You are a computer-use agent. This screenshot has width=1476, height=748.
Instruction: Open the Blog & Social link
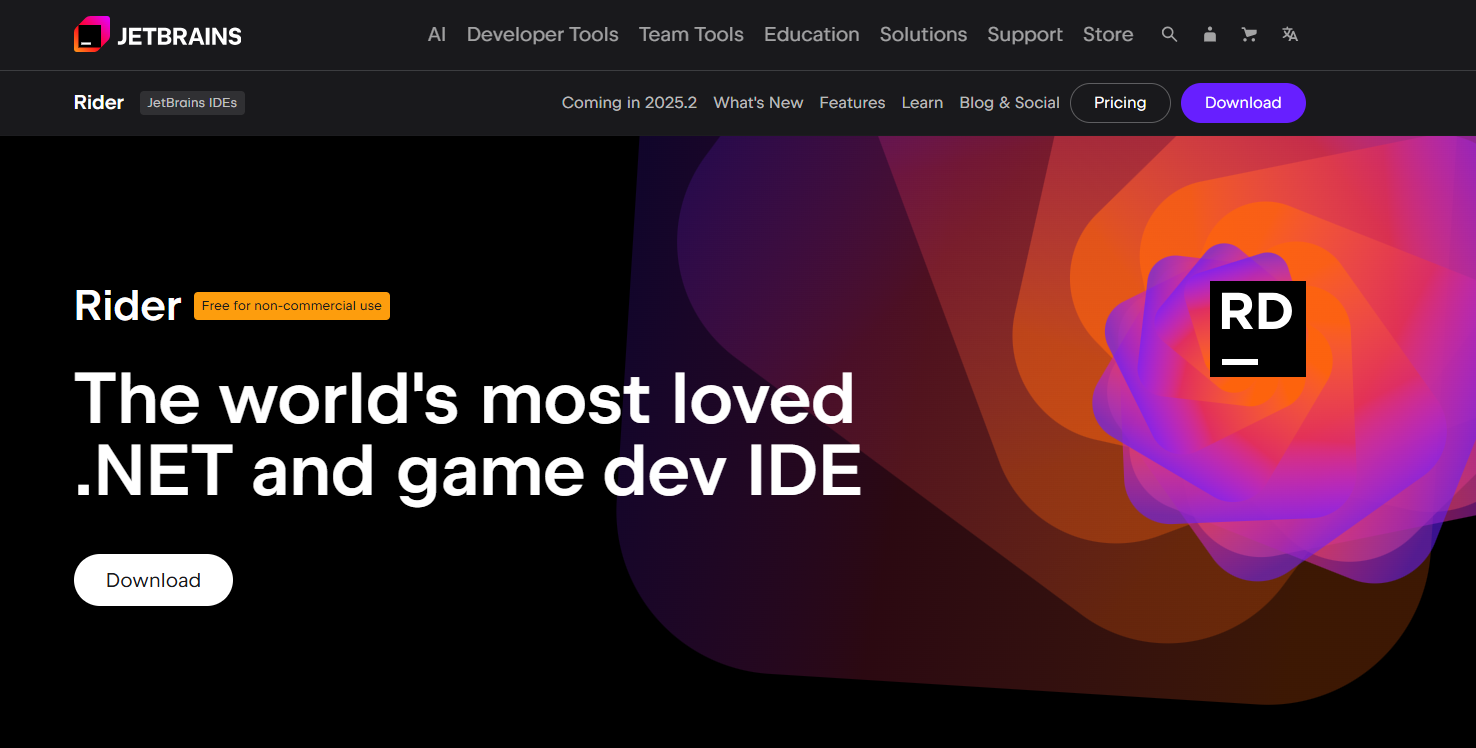tap(1009, 103)
